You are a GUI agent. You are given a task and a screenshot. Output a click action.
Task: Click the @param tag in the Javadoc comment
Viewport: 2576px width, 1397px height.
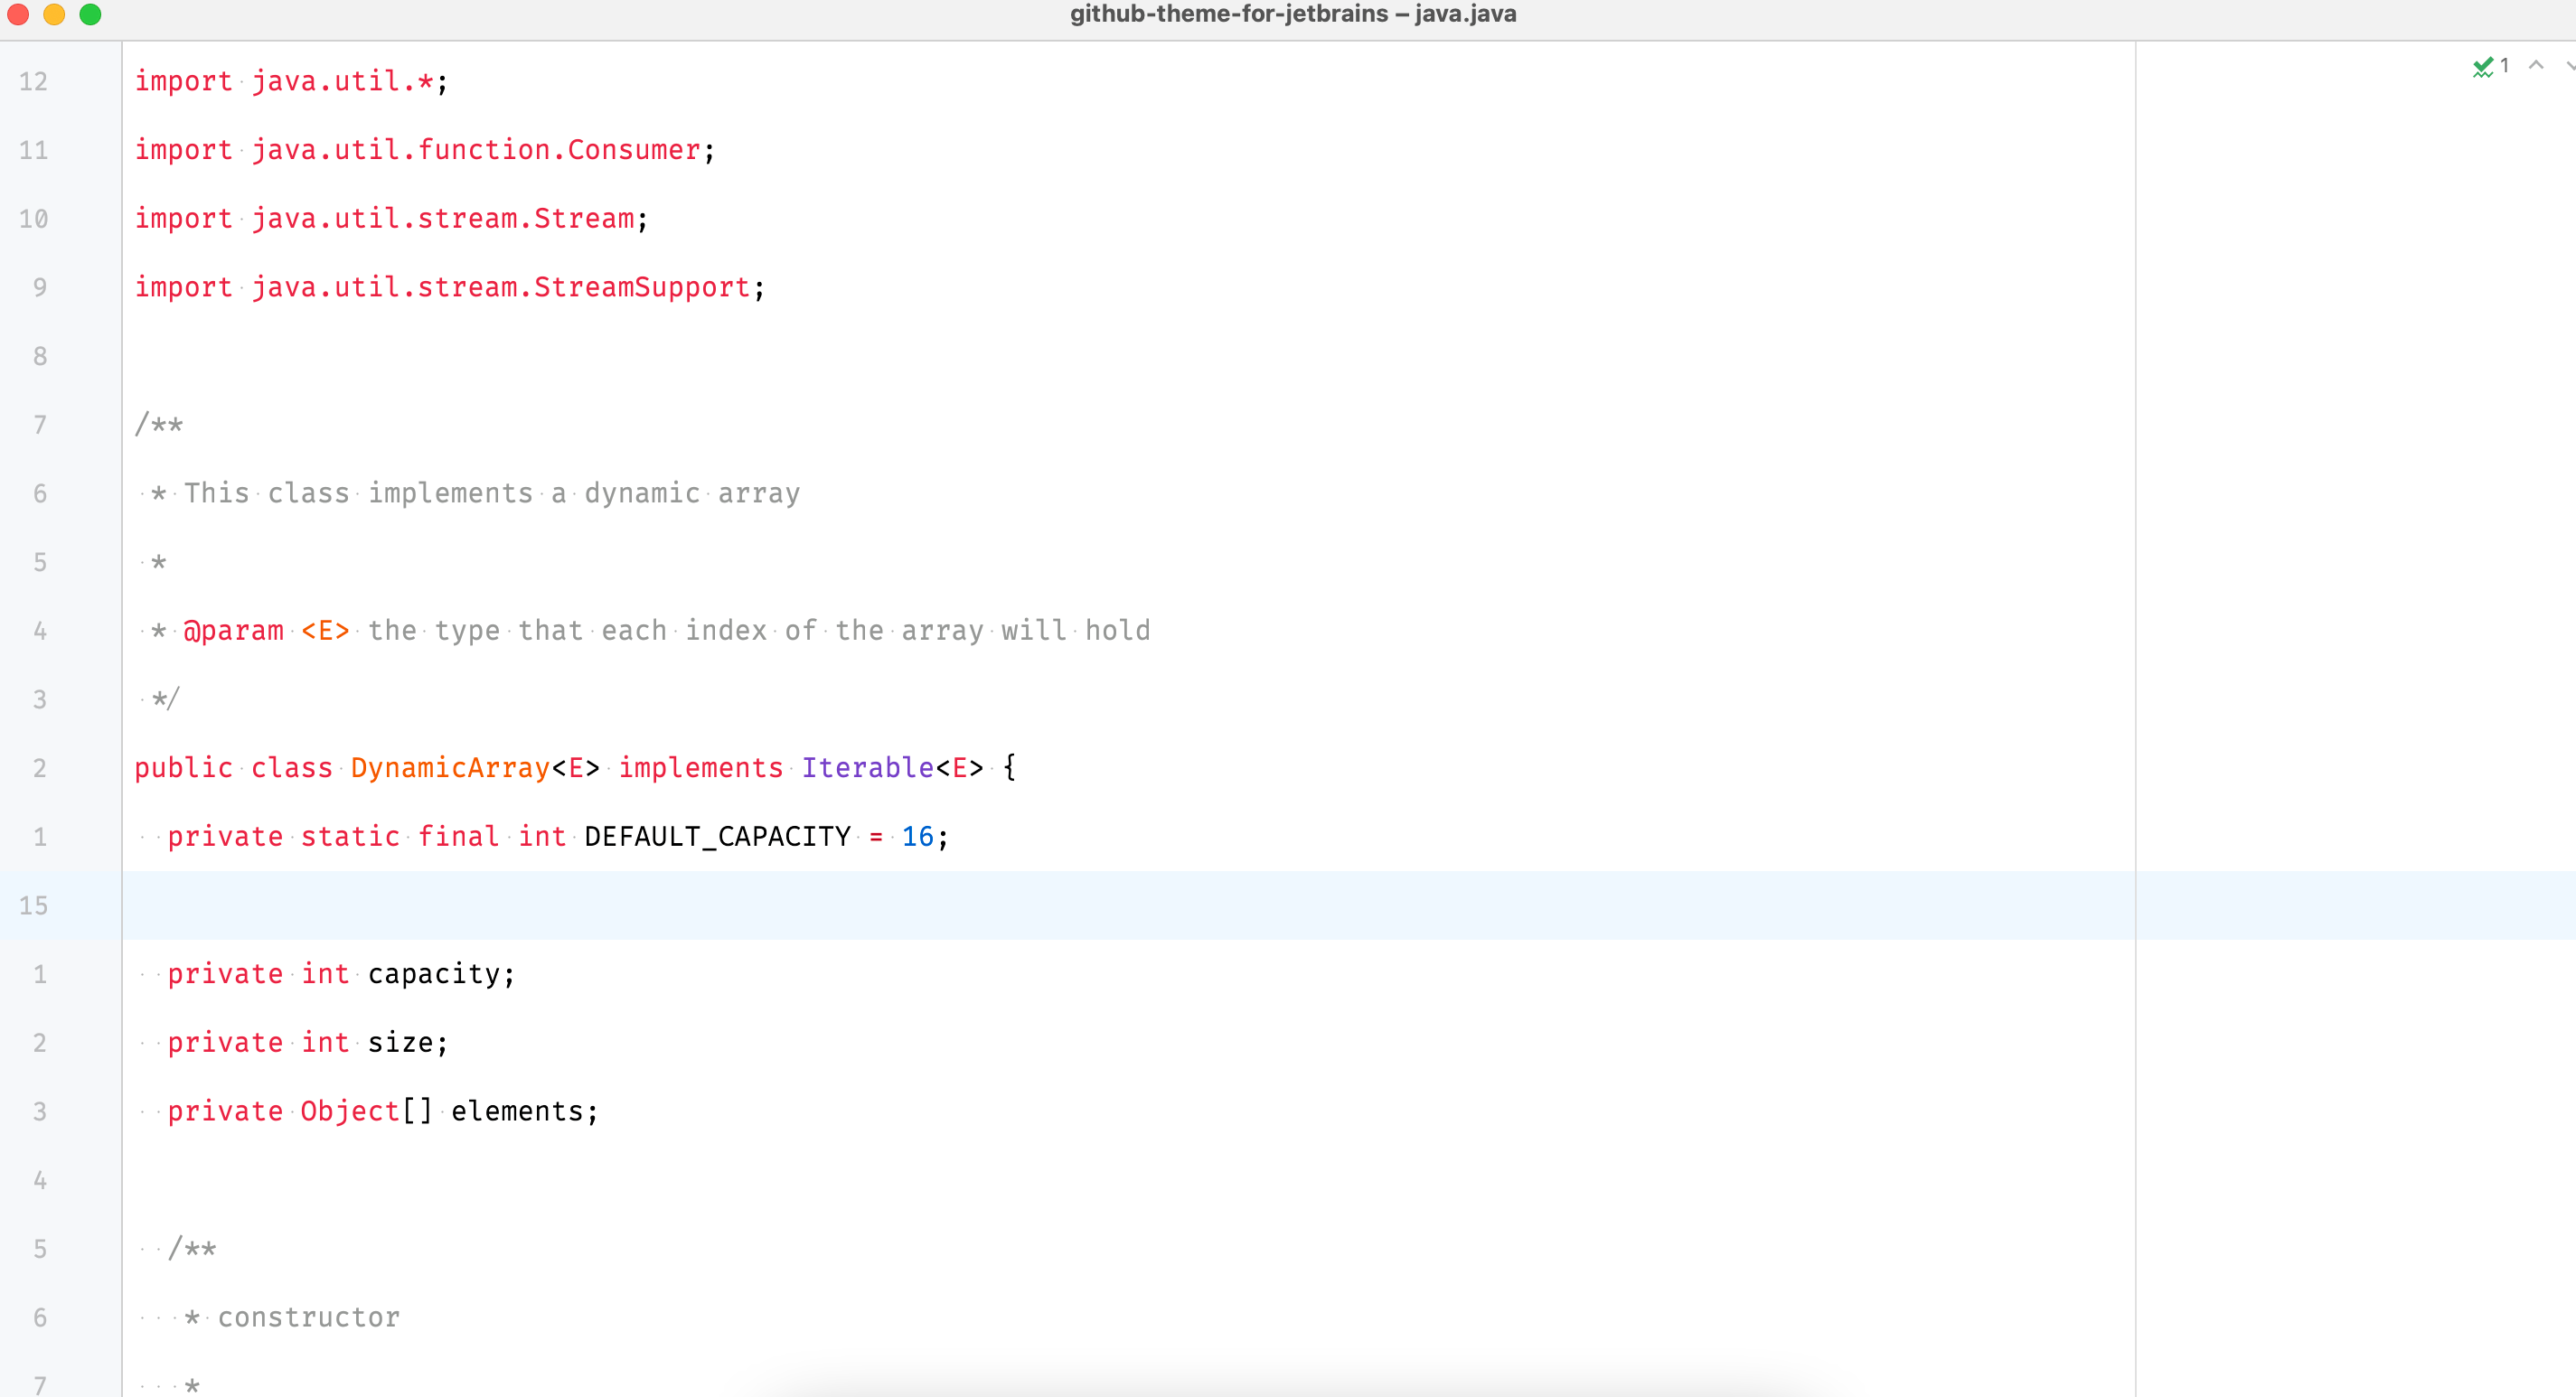click(235, 630)
